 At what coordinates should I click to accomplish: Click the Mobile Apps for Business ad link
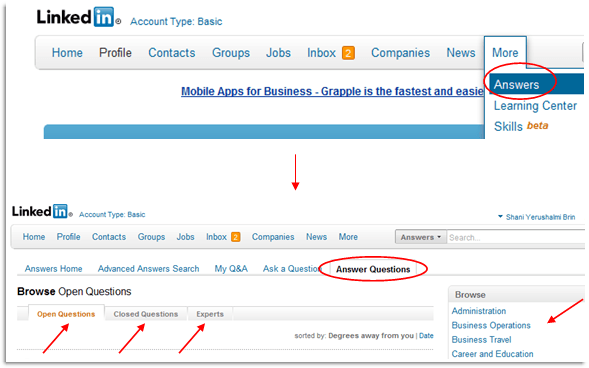[x=332, y=91]
